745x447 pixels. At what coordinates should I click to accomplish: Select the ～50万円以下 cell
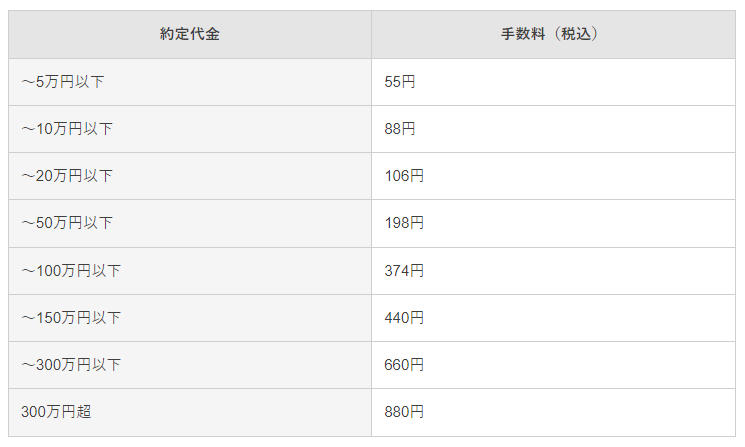click(x=67, y=223)
